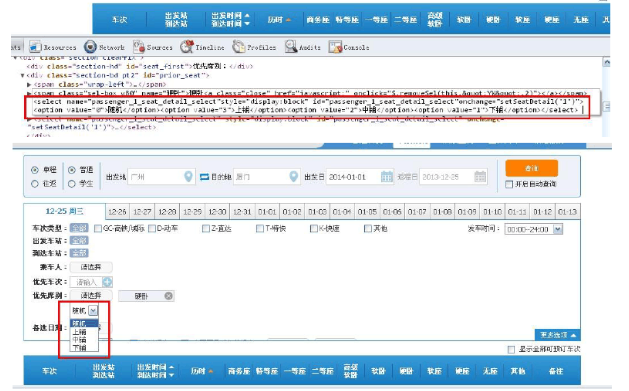
Task: Choose highlighted 随机 option in berth list
Action: point(84,323)
